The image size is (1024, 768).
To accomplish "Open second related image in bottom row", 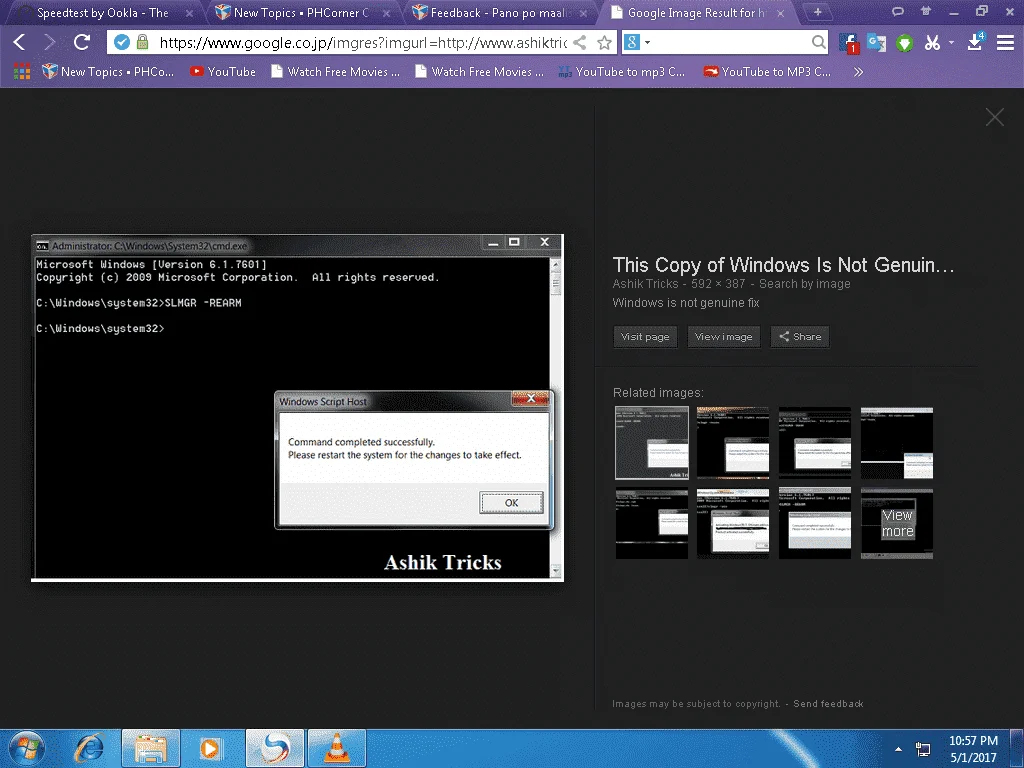I will [733, 523].
